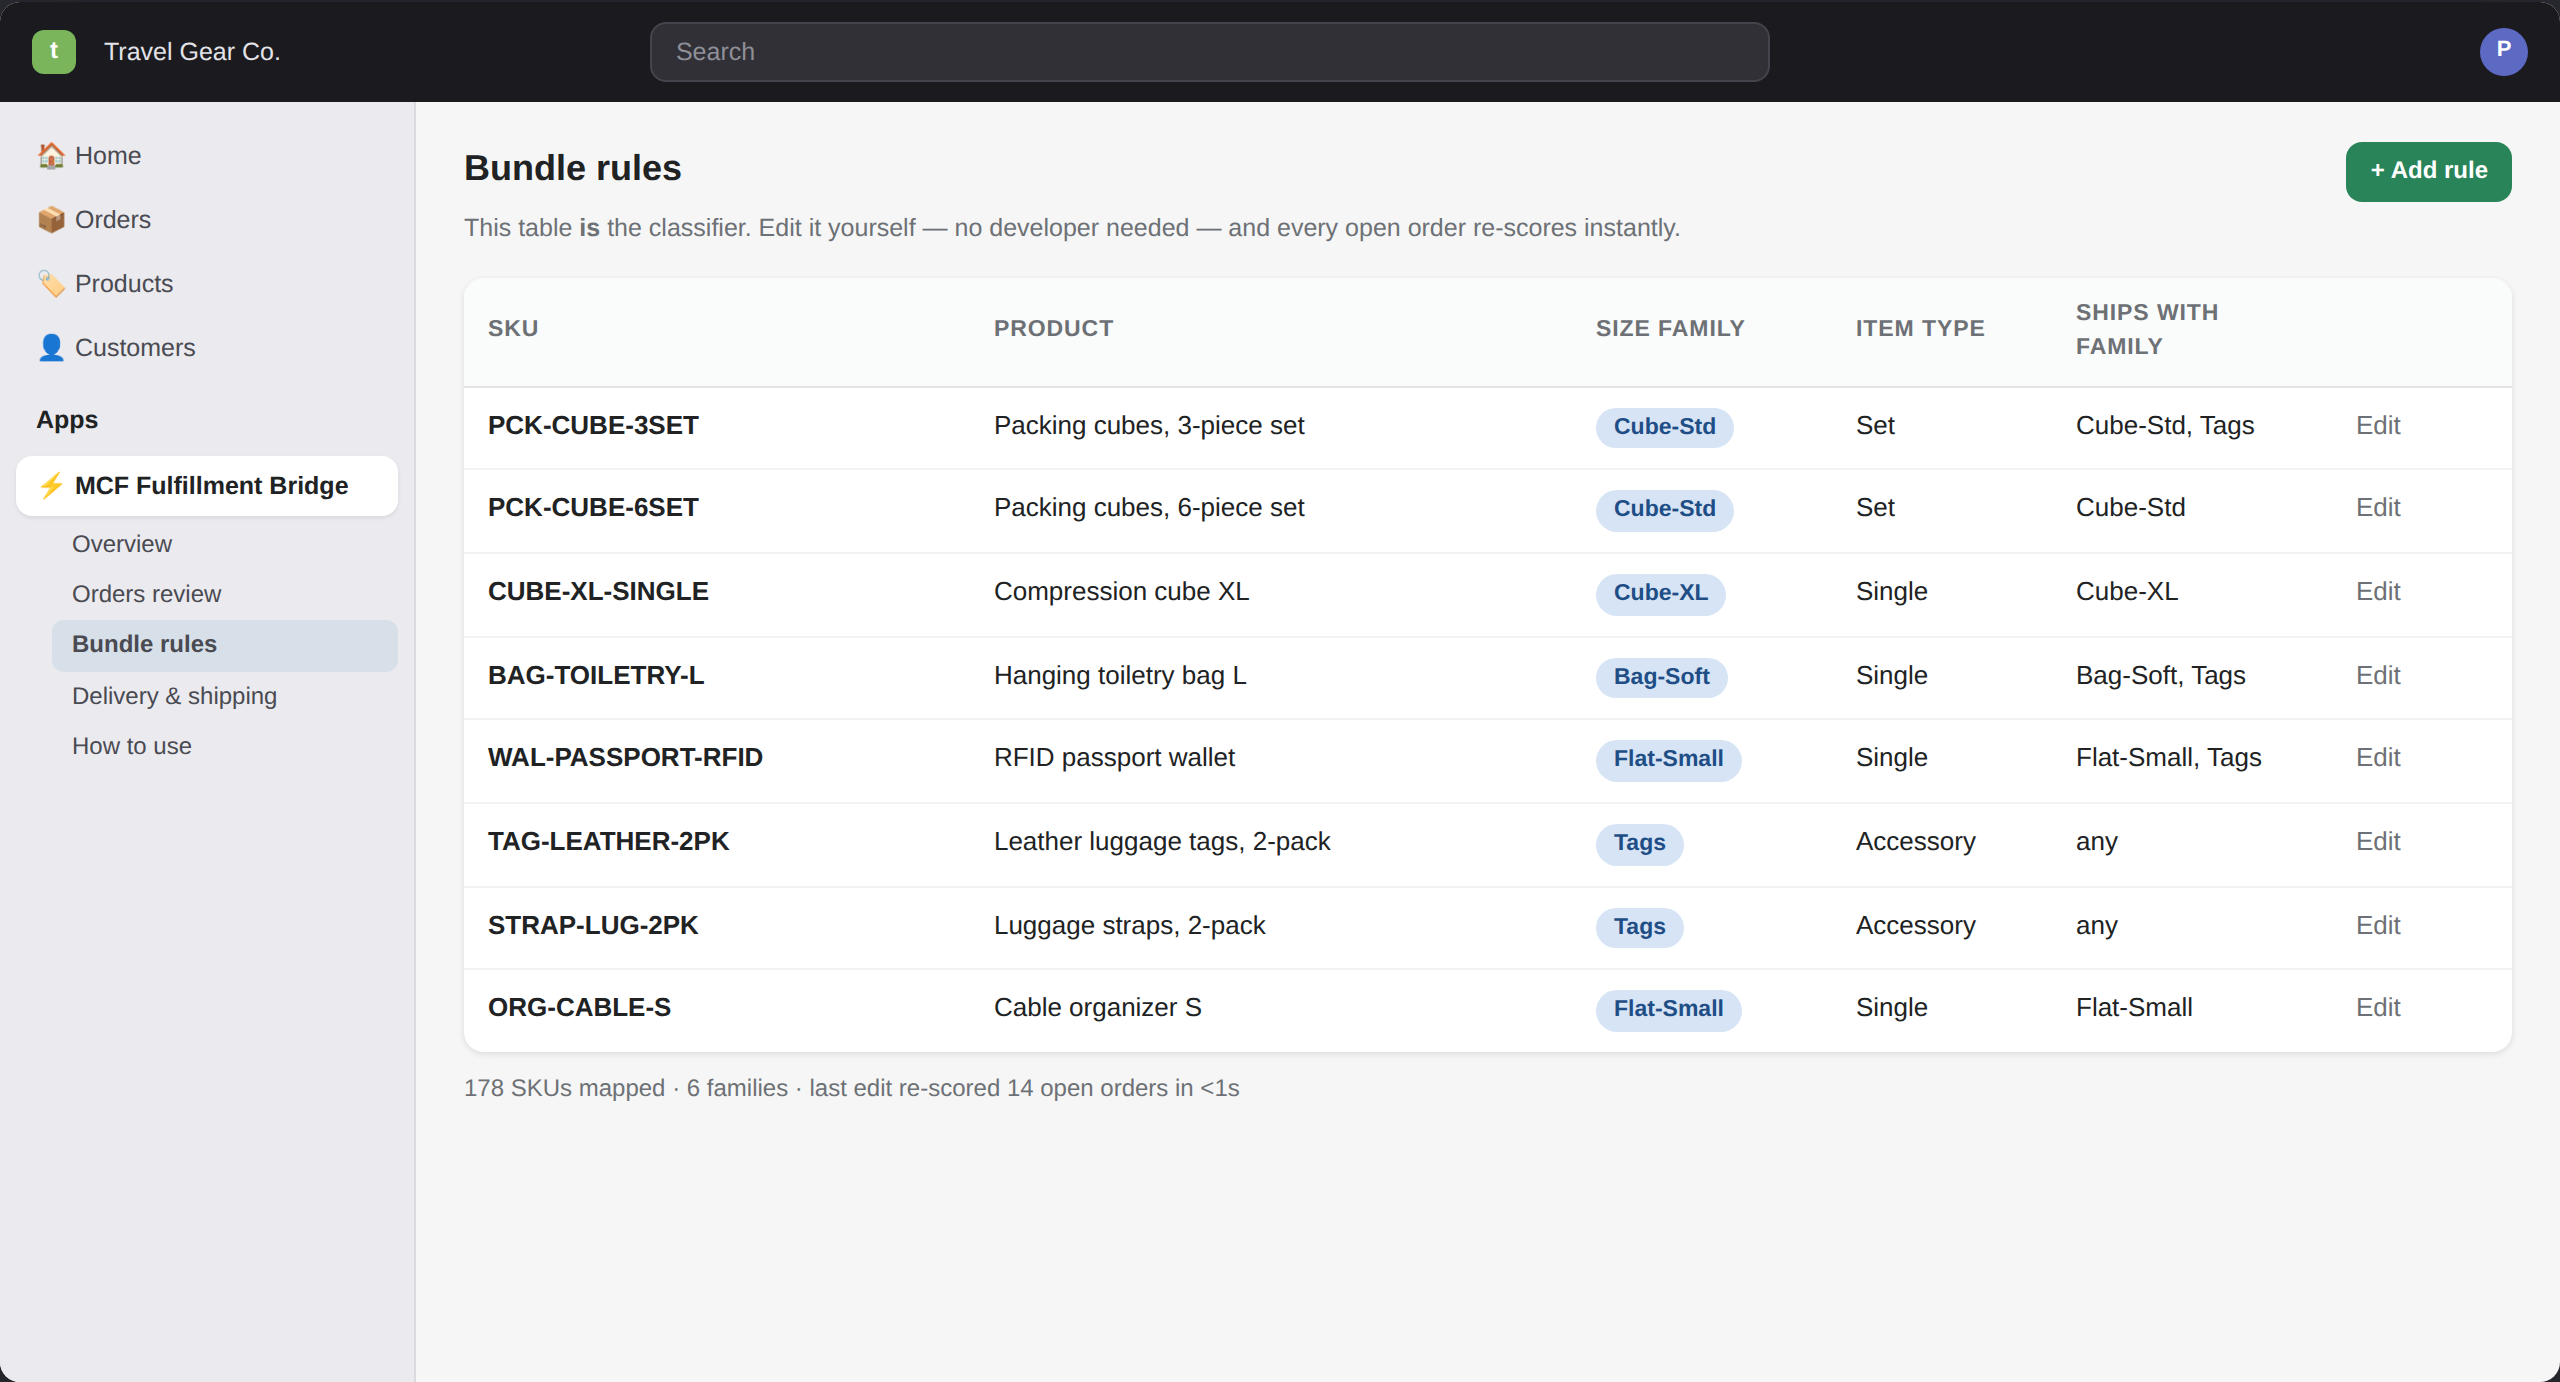The width and height of the screenshot is (2560, 1382).
Task: Click the ITEM TYPE column header
Action: 1919,329
